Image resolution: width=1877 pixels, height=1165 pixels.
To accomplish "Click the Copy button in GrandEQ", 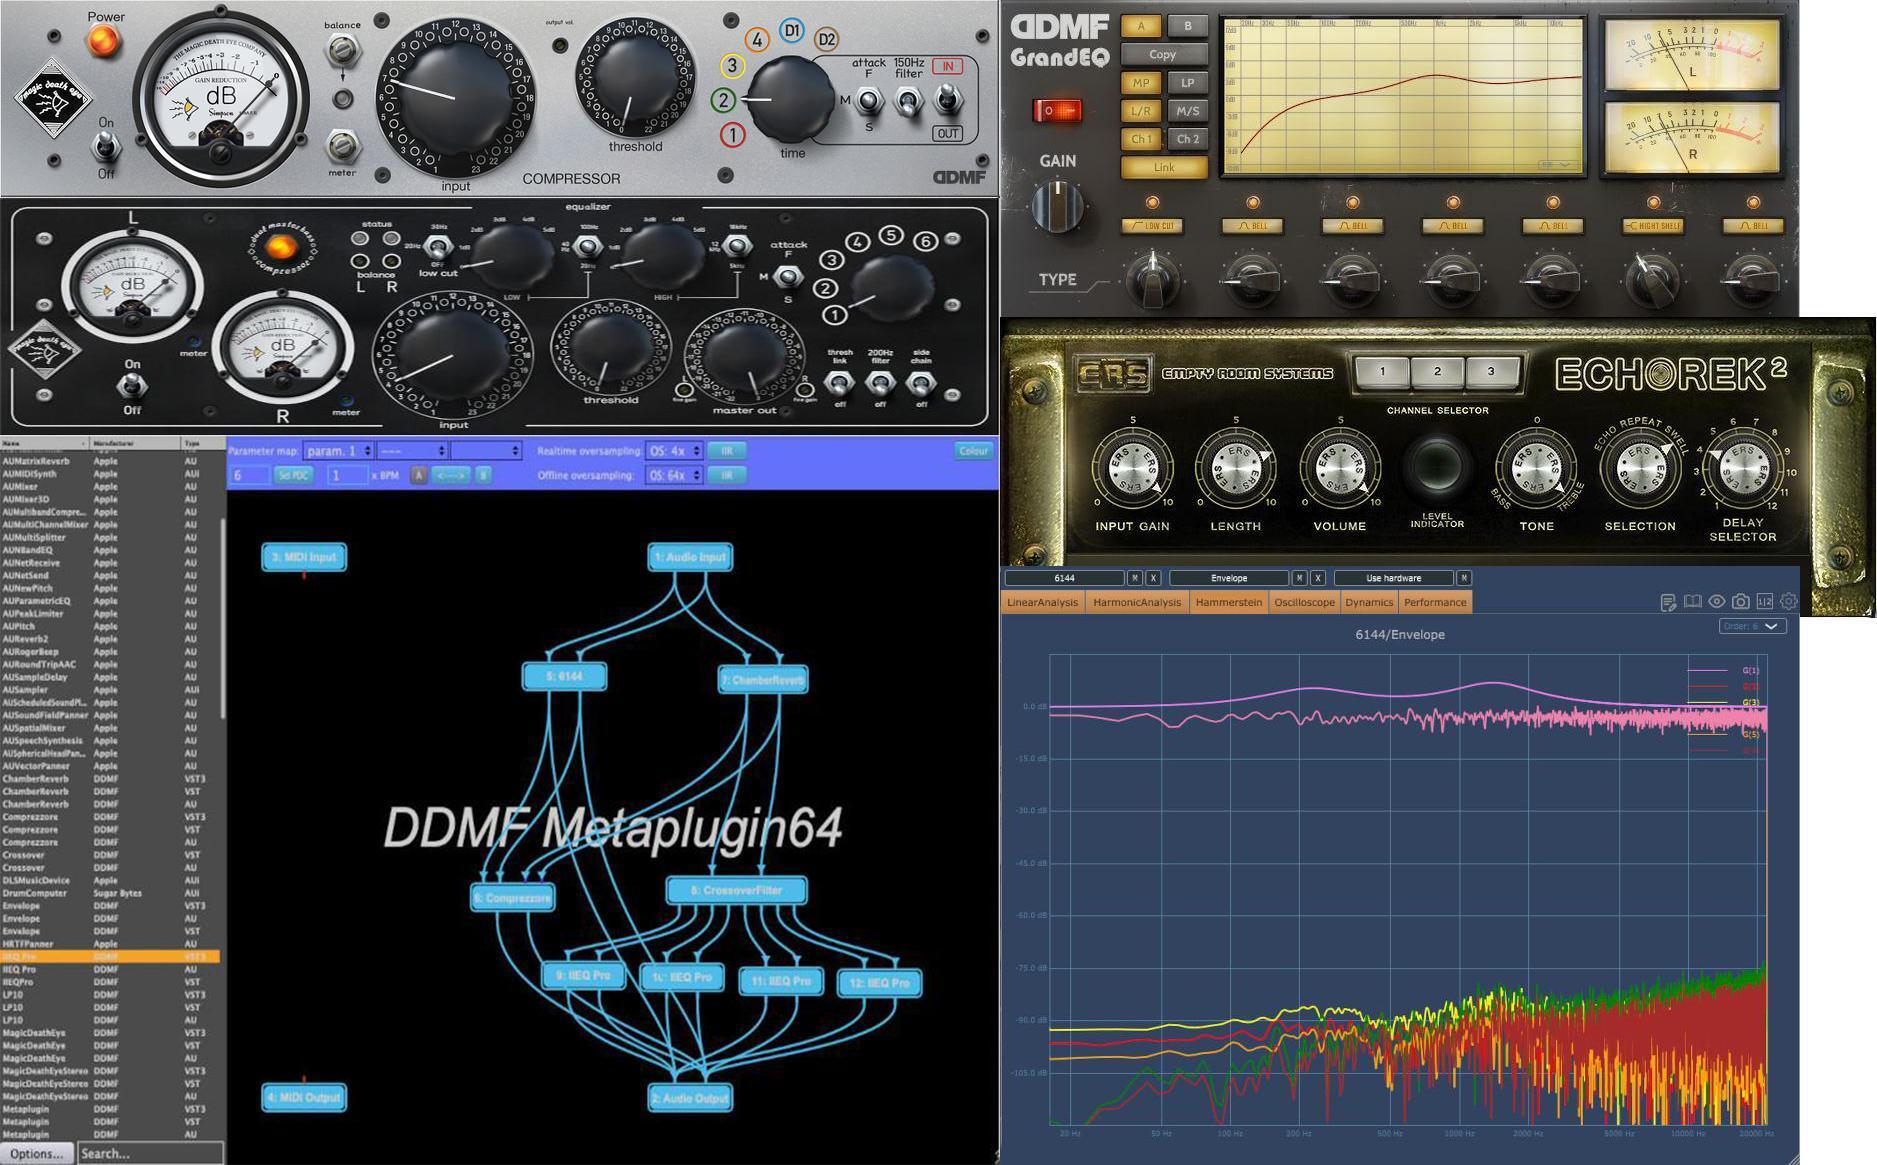I will pyautogui.click(x=1162, y=54).
